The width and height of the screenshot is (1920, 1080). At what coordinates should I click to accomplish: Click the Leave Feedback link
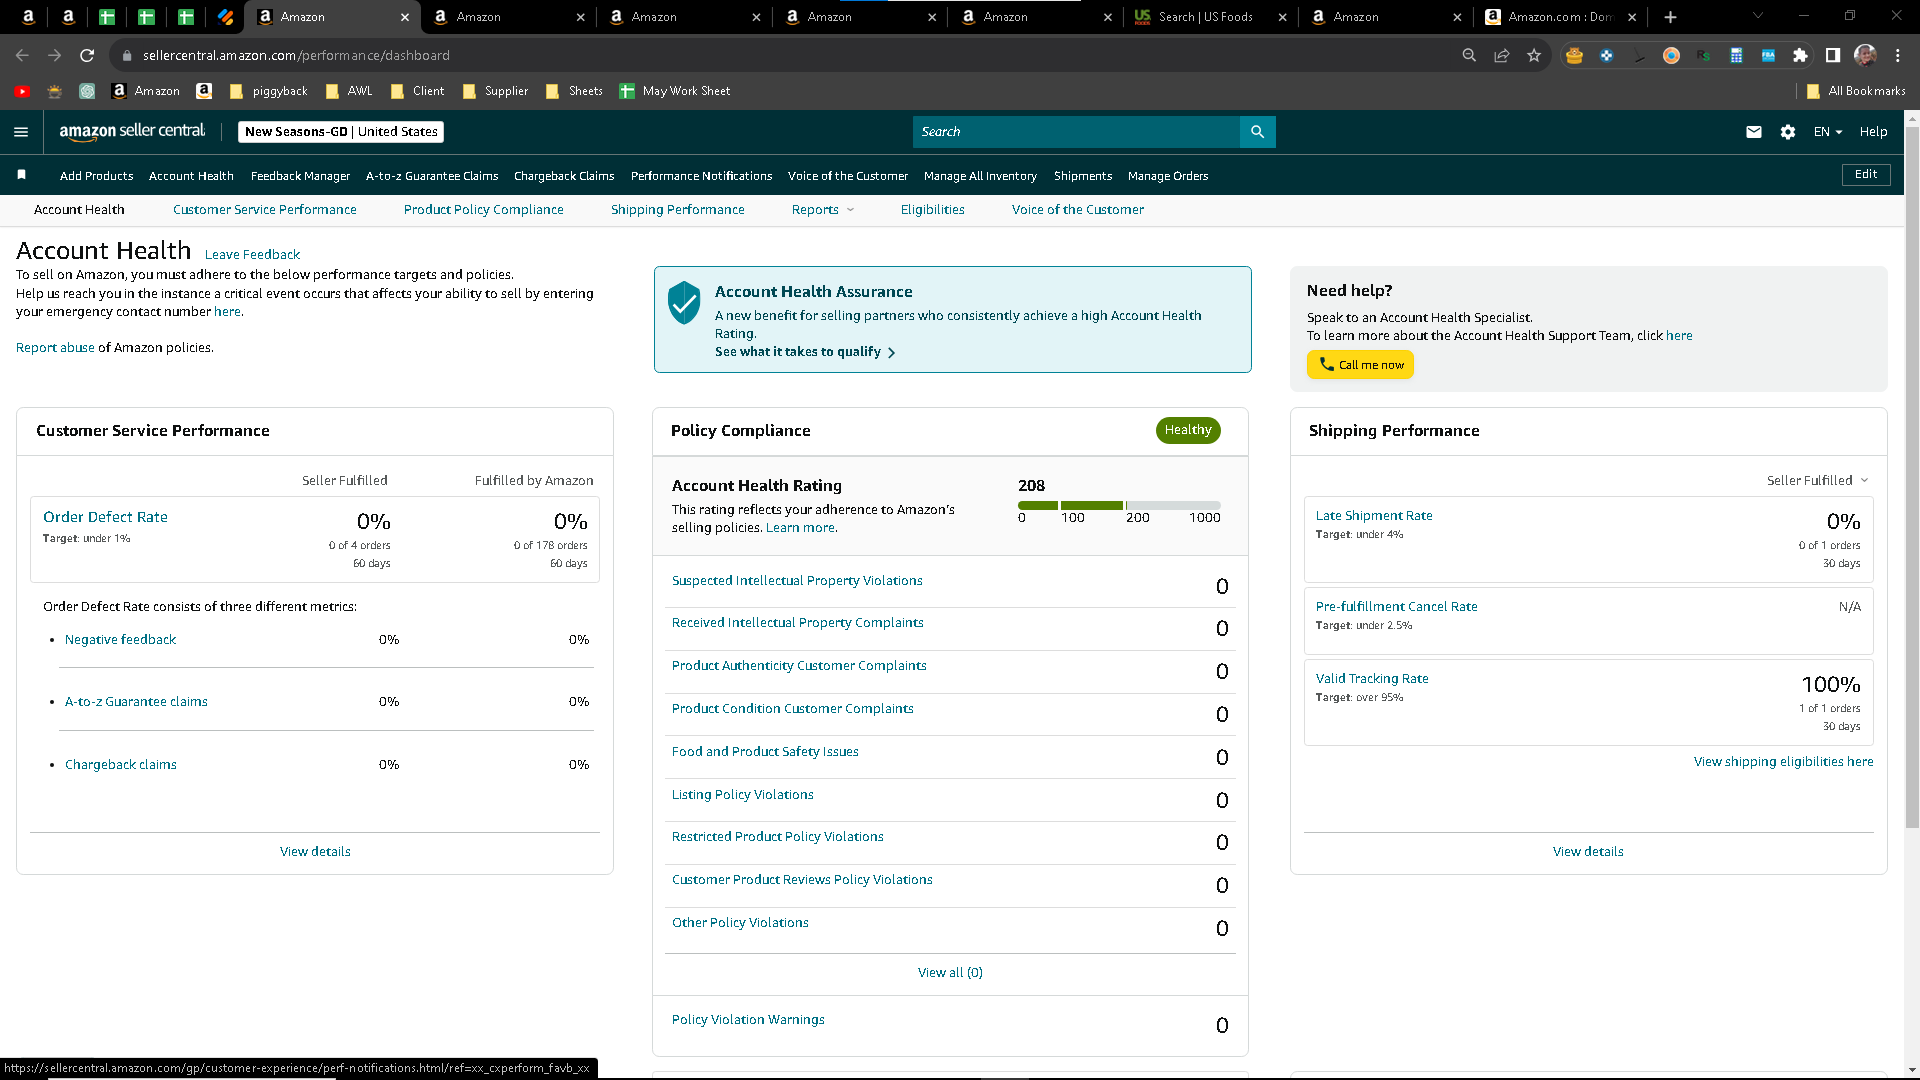click(252, 254)
